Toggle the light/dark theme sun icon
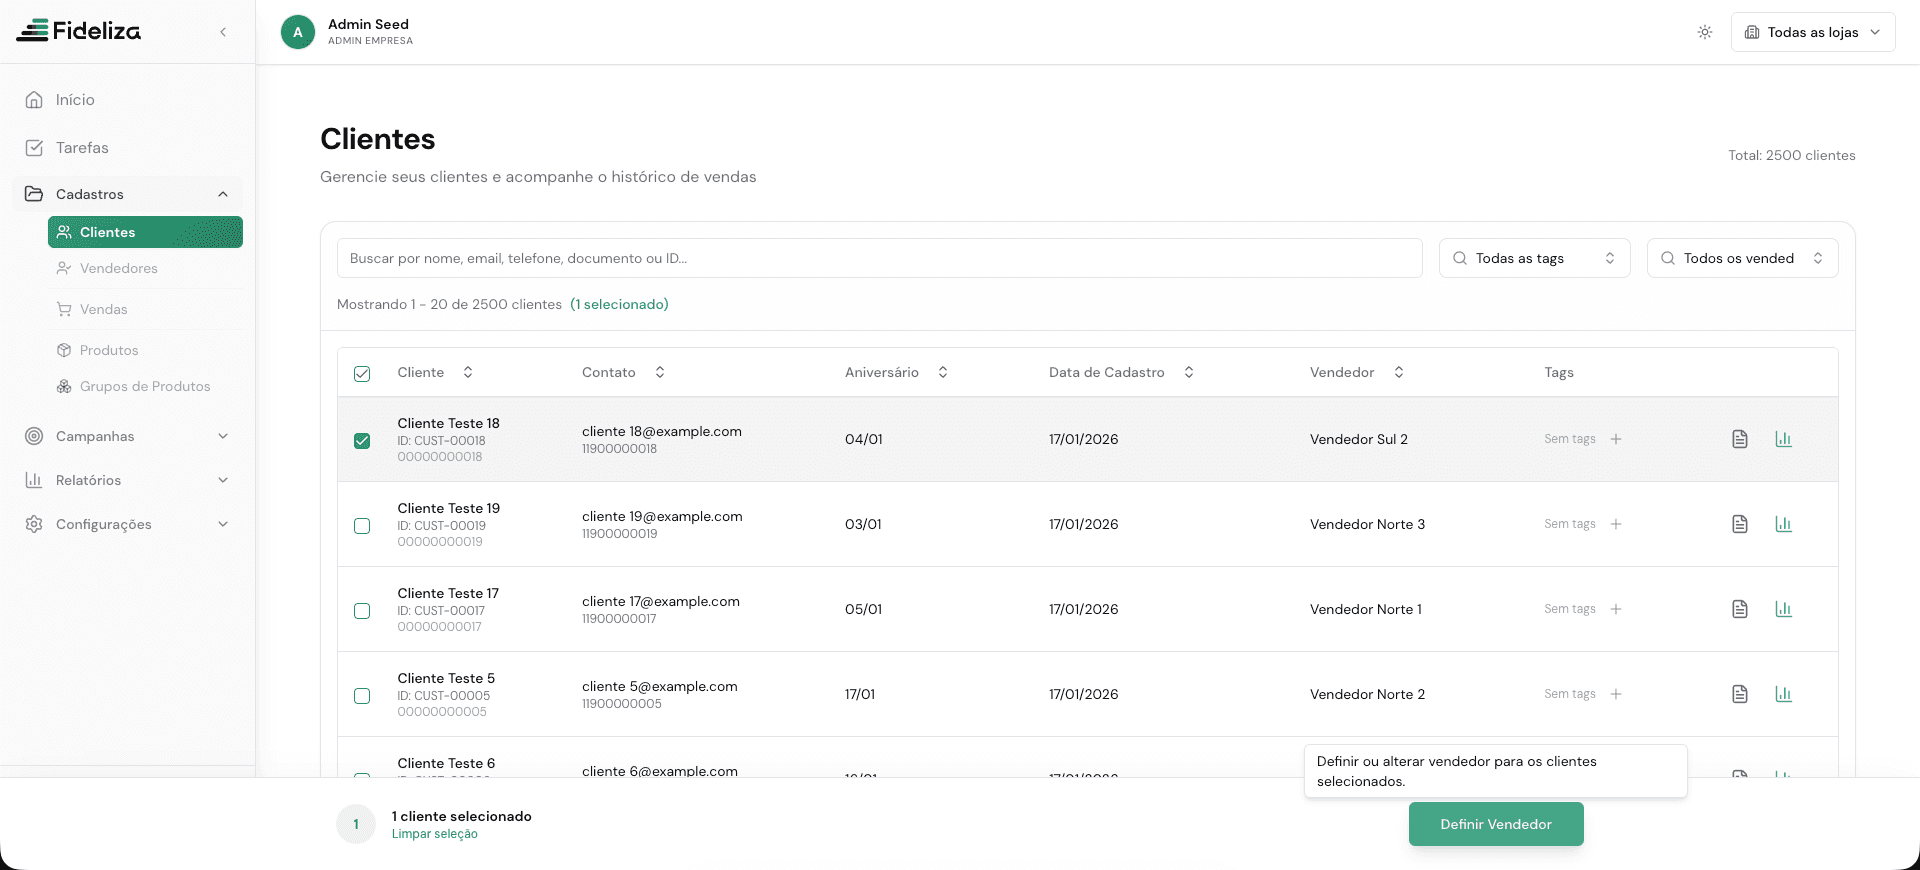 [x=1704, y=32]
